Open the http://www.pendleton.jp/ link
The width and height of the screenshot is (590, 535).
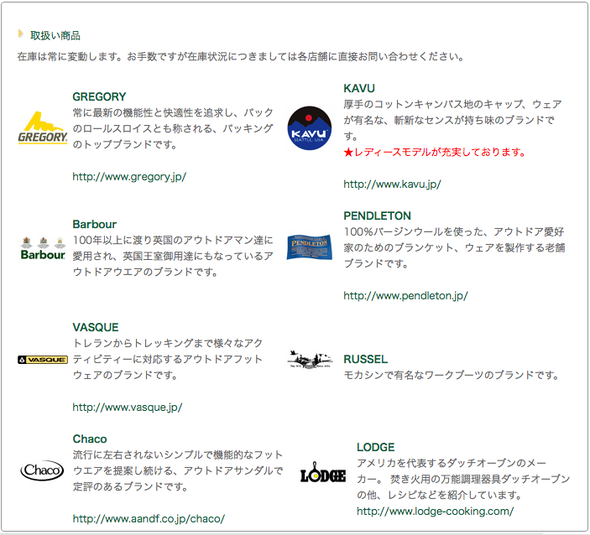click(406, 295)
